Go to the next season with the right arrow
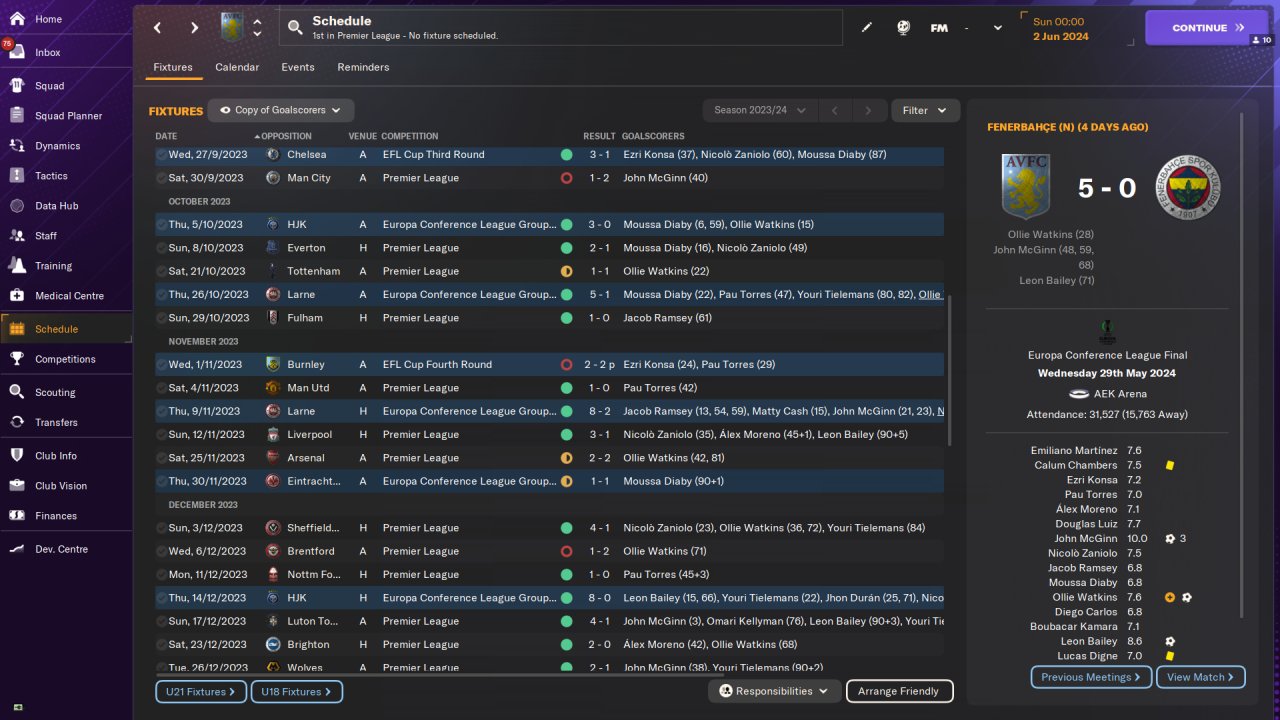The height and width of the screenshot is (720, 1280). 869,111
